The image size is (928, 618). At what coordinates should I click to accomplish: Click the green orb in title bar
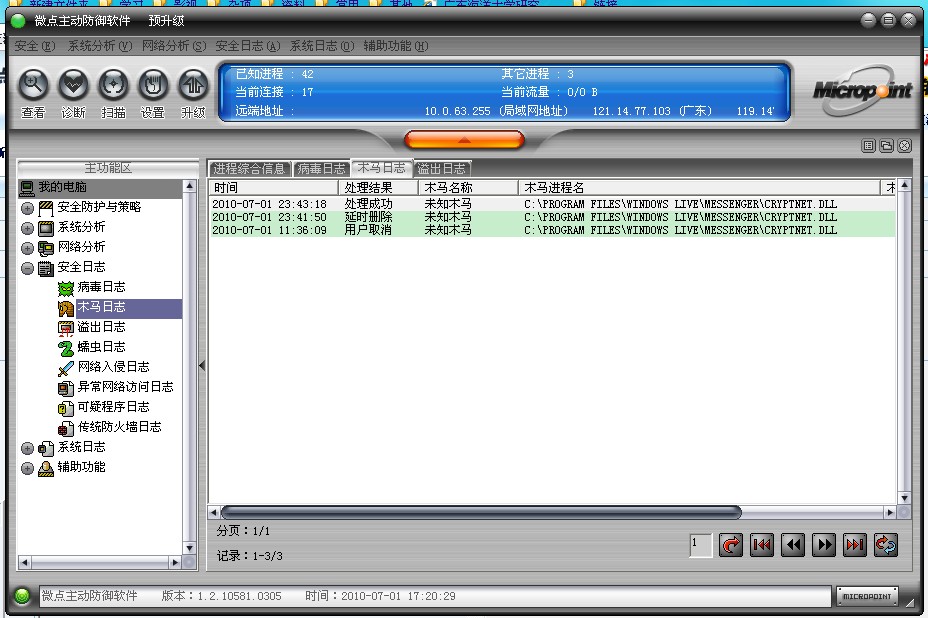click(18, 21)
